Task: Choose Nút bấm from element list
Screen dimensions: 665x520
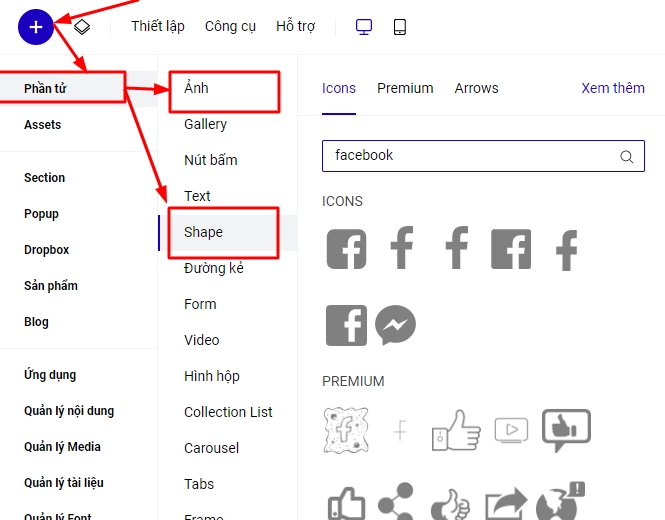Action: pos(210,160)
